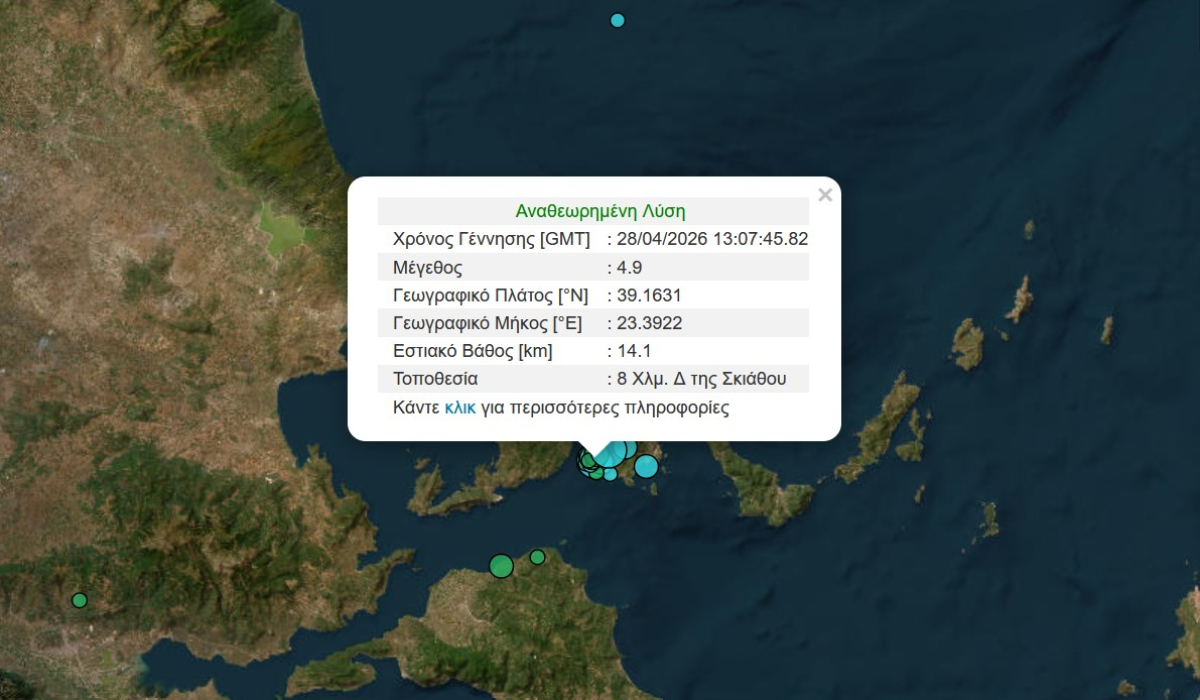Select the large green marker on Evia's north coast

point(501,566)
